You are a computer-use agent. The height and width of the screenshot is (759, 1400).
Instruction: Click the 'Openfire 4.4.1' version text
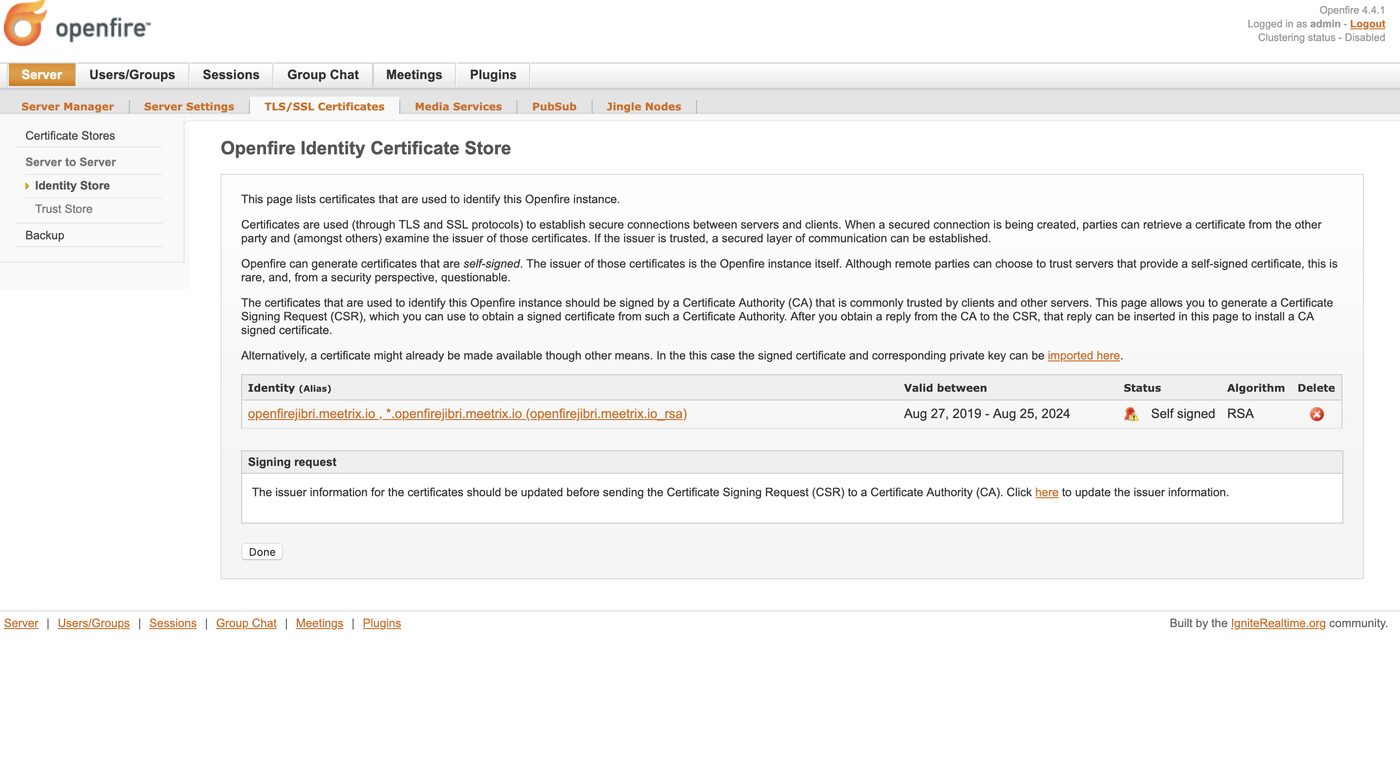click(x=1352, y=10)
